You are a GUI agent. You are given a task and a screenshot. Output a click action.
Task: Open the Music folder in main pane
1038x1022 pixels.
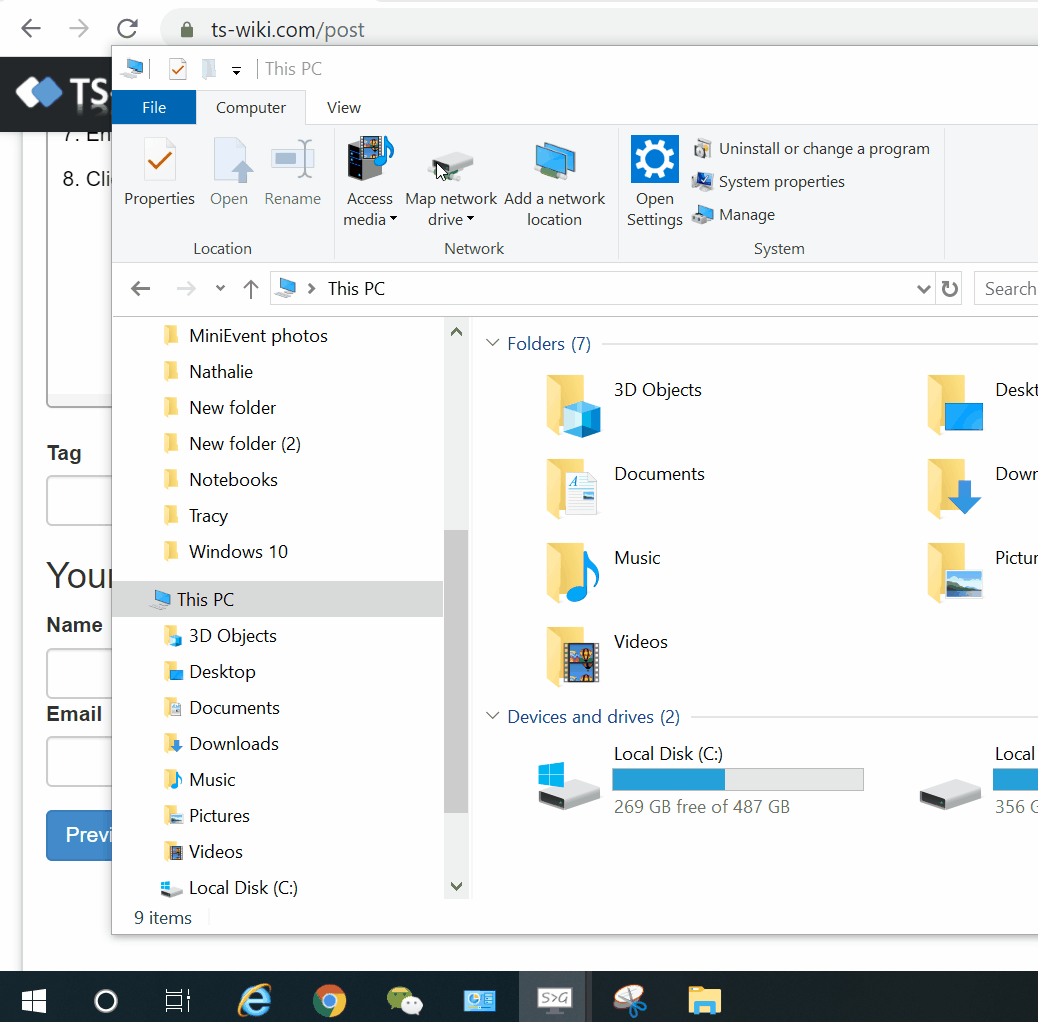[x=574, y=573]
